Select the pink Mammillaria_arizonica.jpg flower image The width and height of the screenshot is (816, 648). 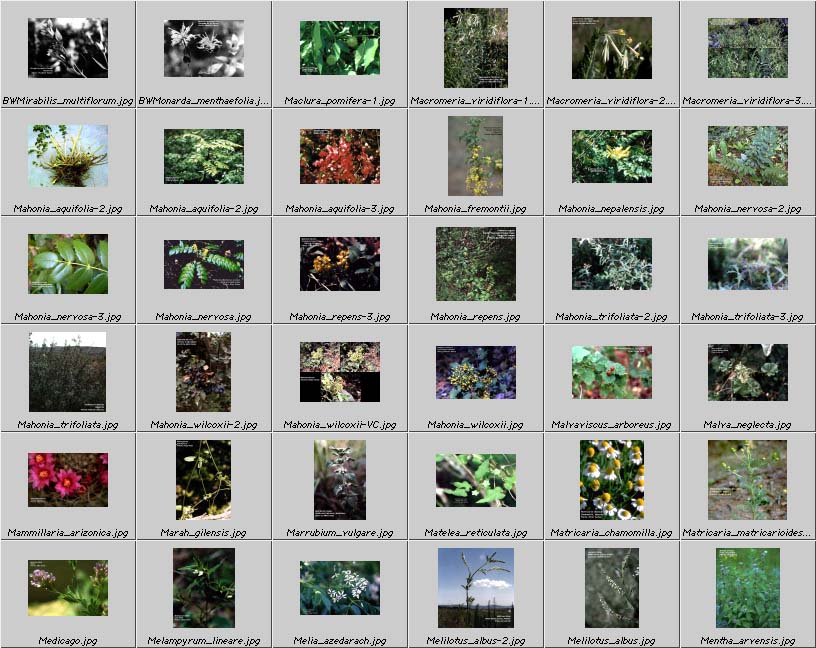(x=68, y=480)
